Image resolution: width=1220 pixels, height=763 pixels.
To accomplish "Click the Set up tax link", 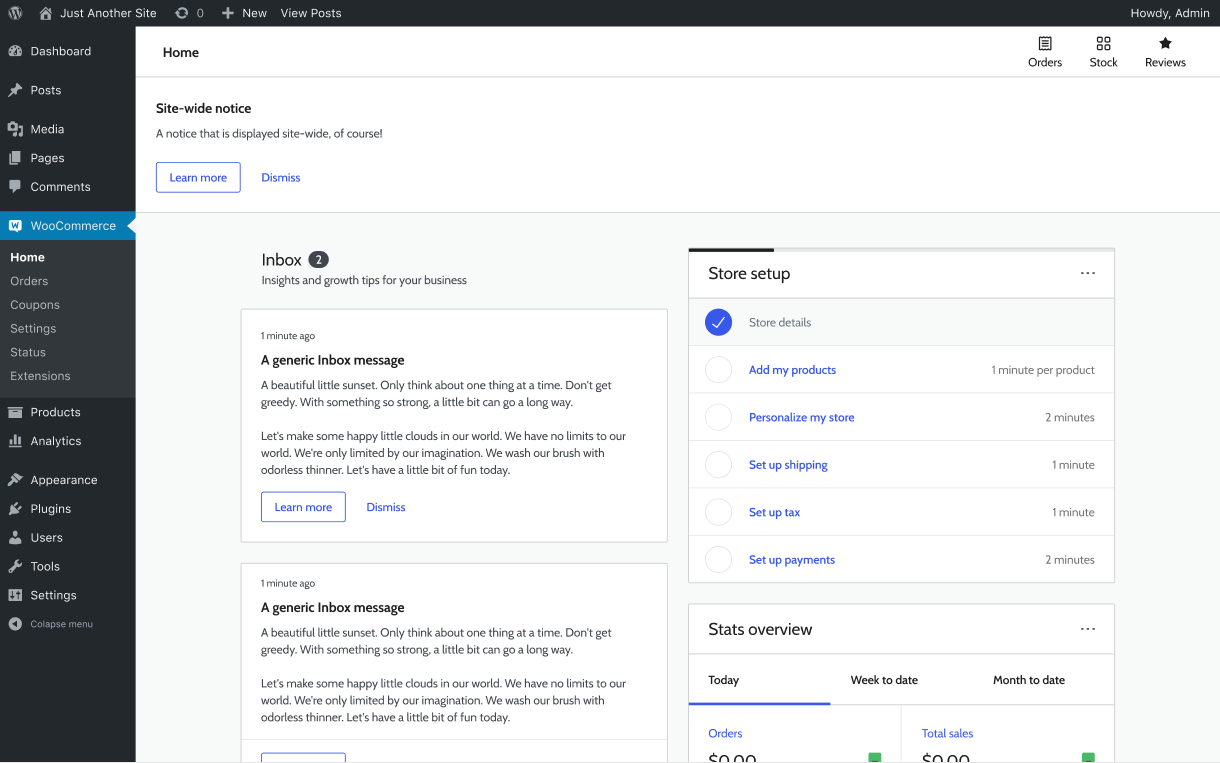I will pos(774,512).
